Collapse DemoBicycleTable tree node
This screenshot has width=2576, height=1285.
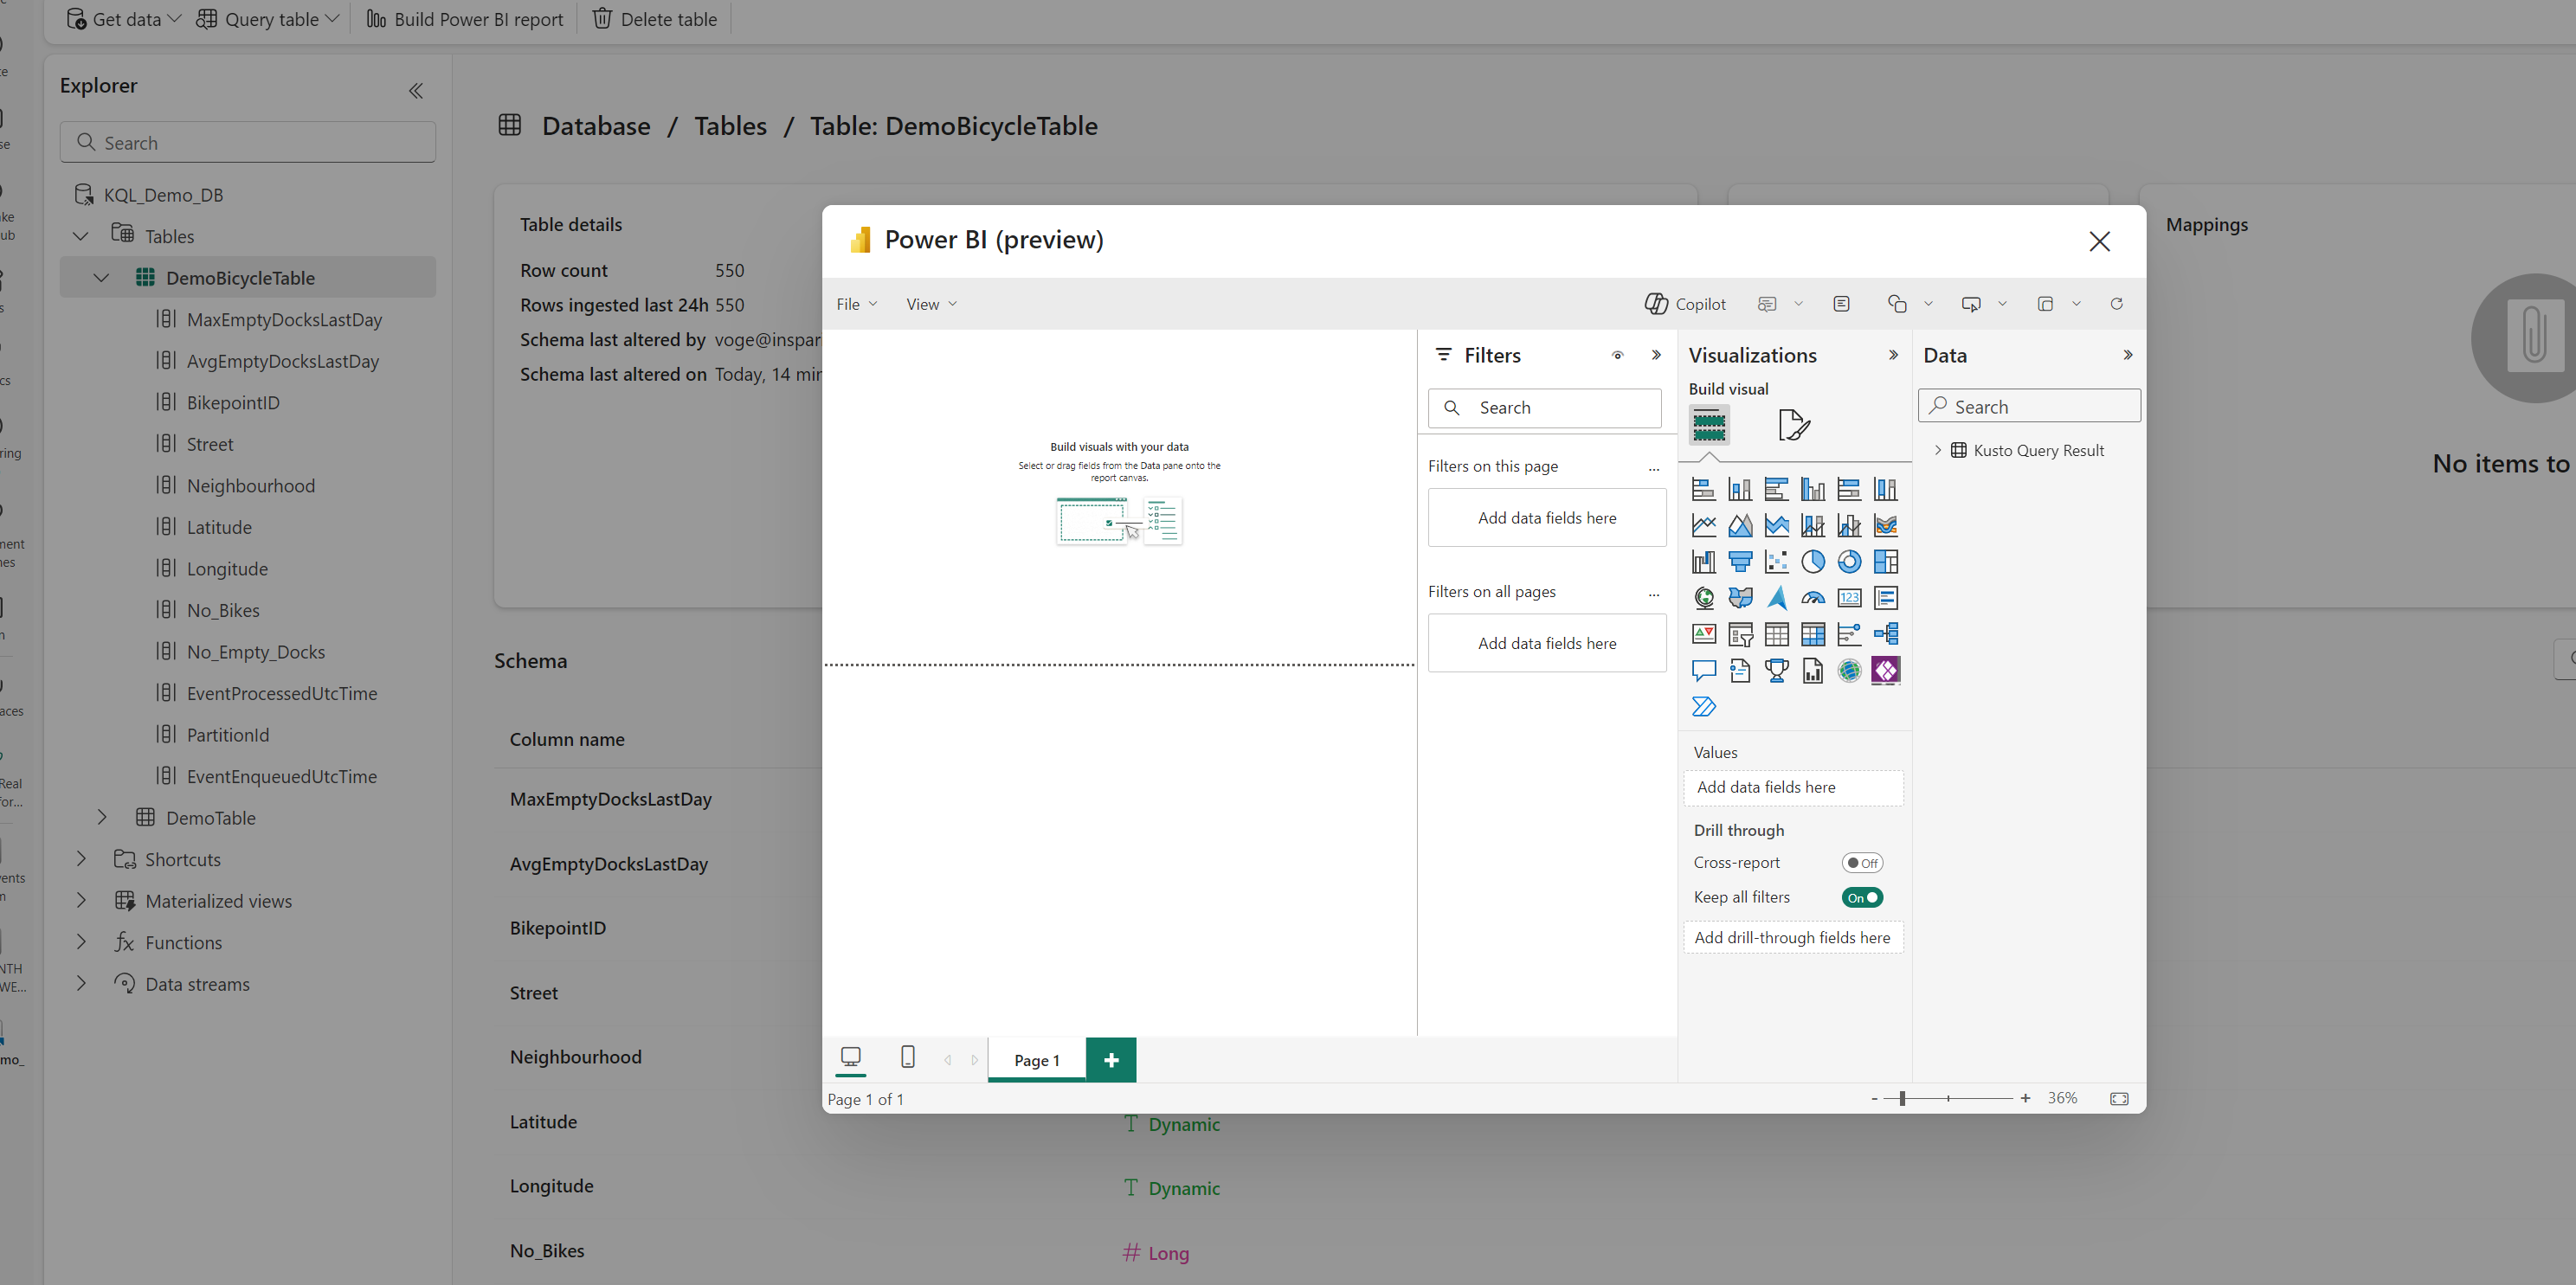(x=101, y=278)
